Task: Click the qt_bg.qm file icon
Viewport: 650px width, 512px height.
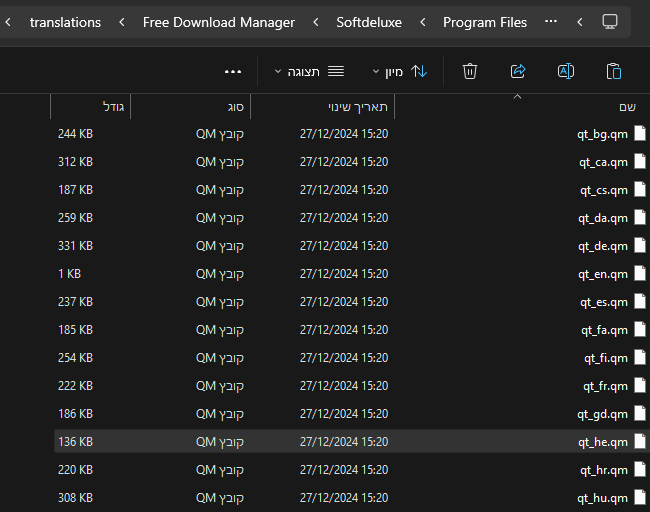Action: [640, 133]
